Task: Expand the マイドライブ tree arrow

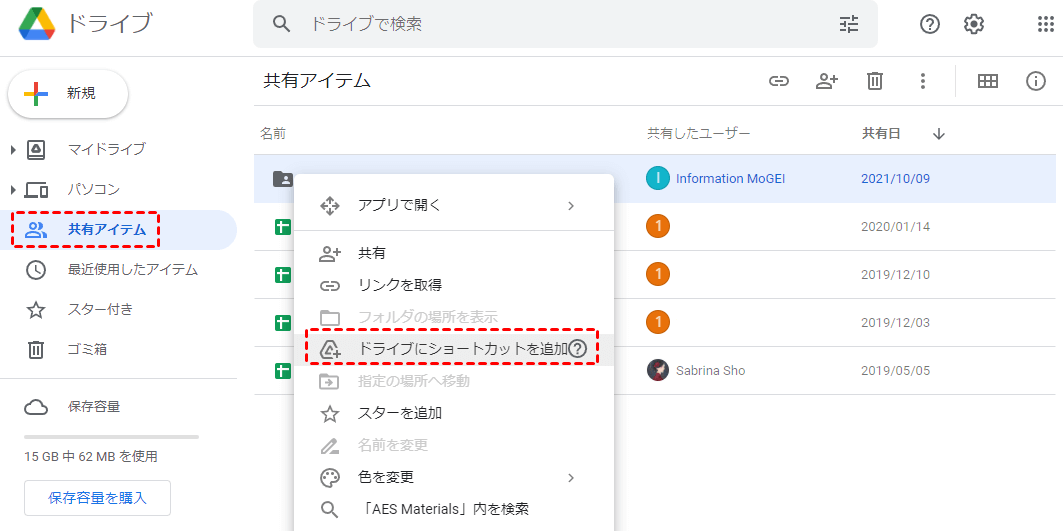Action: point(13,150)
